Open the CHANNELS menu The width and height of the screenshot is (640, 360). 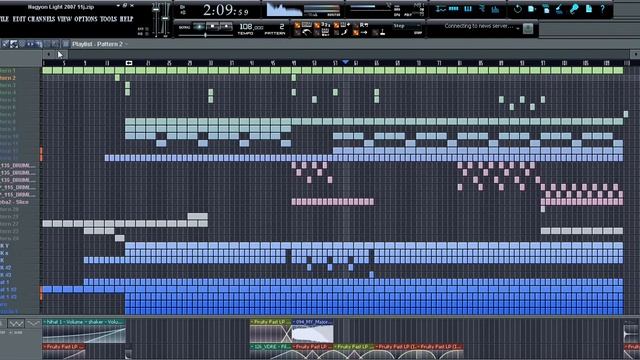[x=42, y=19]
